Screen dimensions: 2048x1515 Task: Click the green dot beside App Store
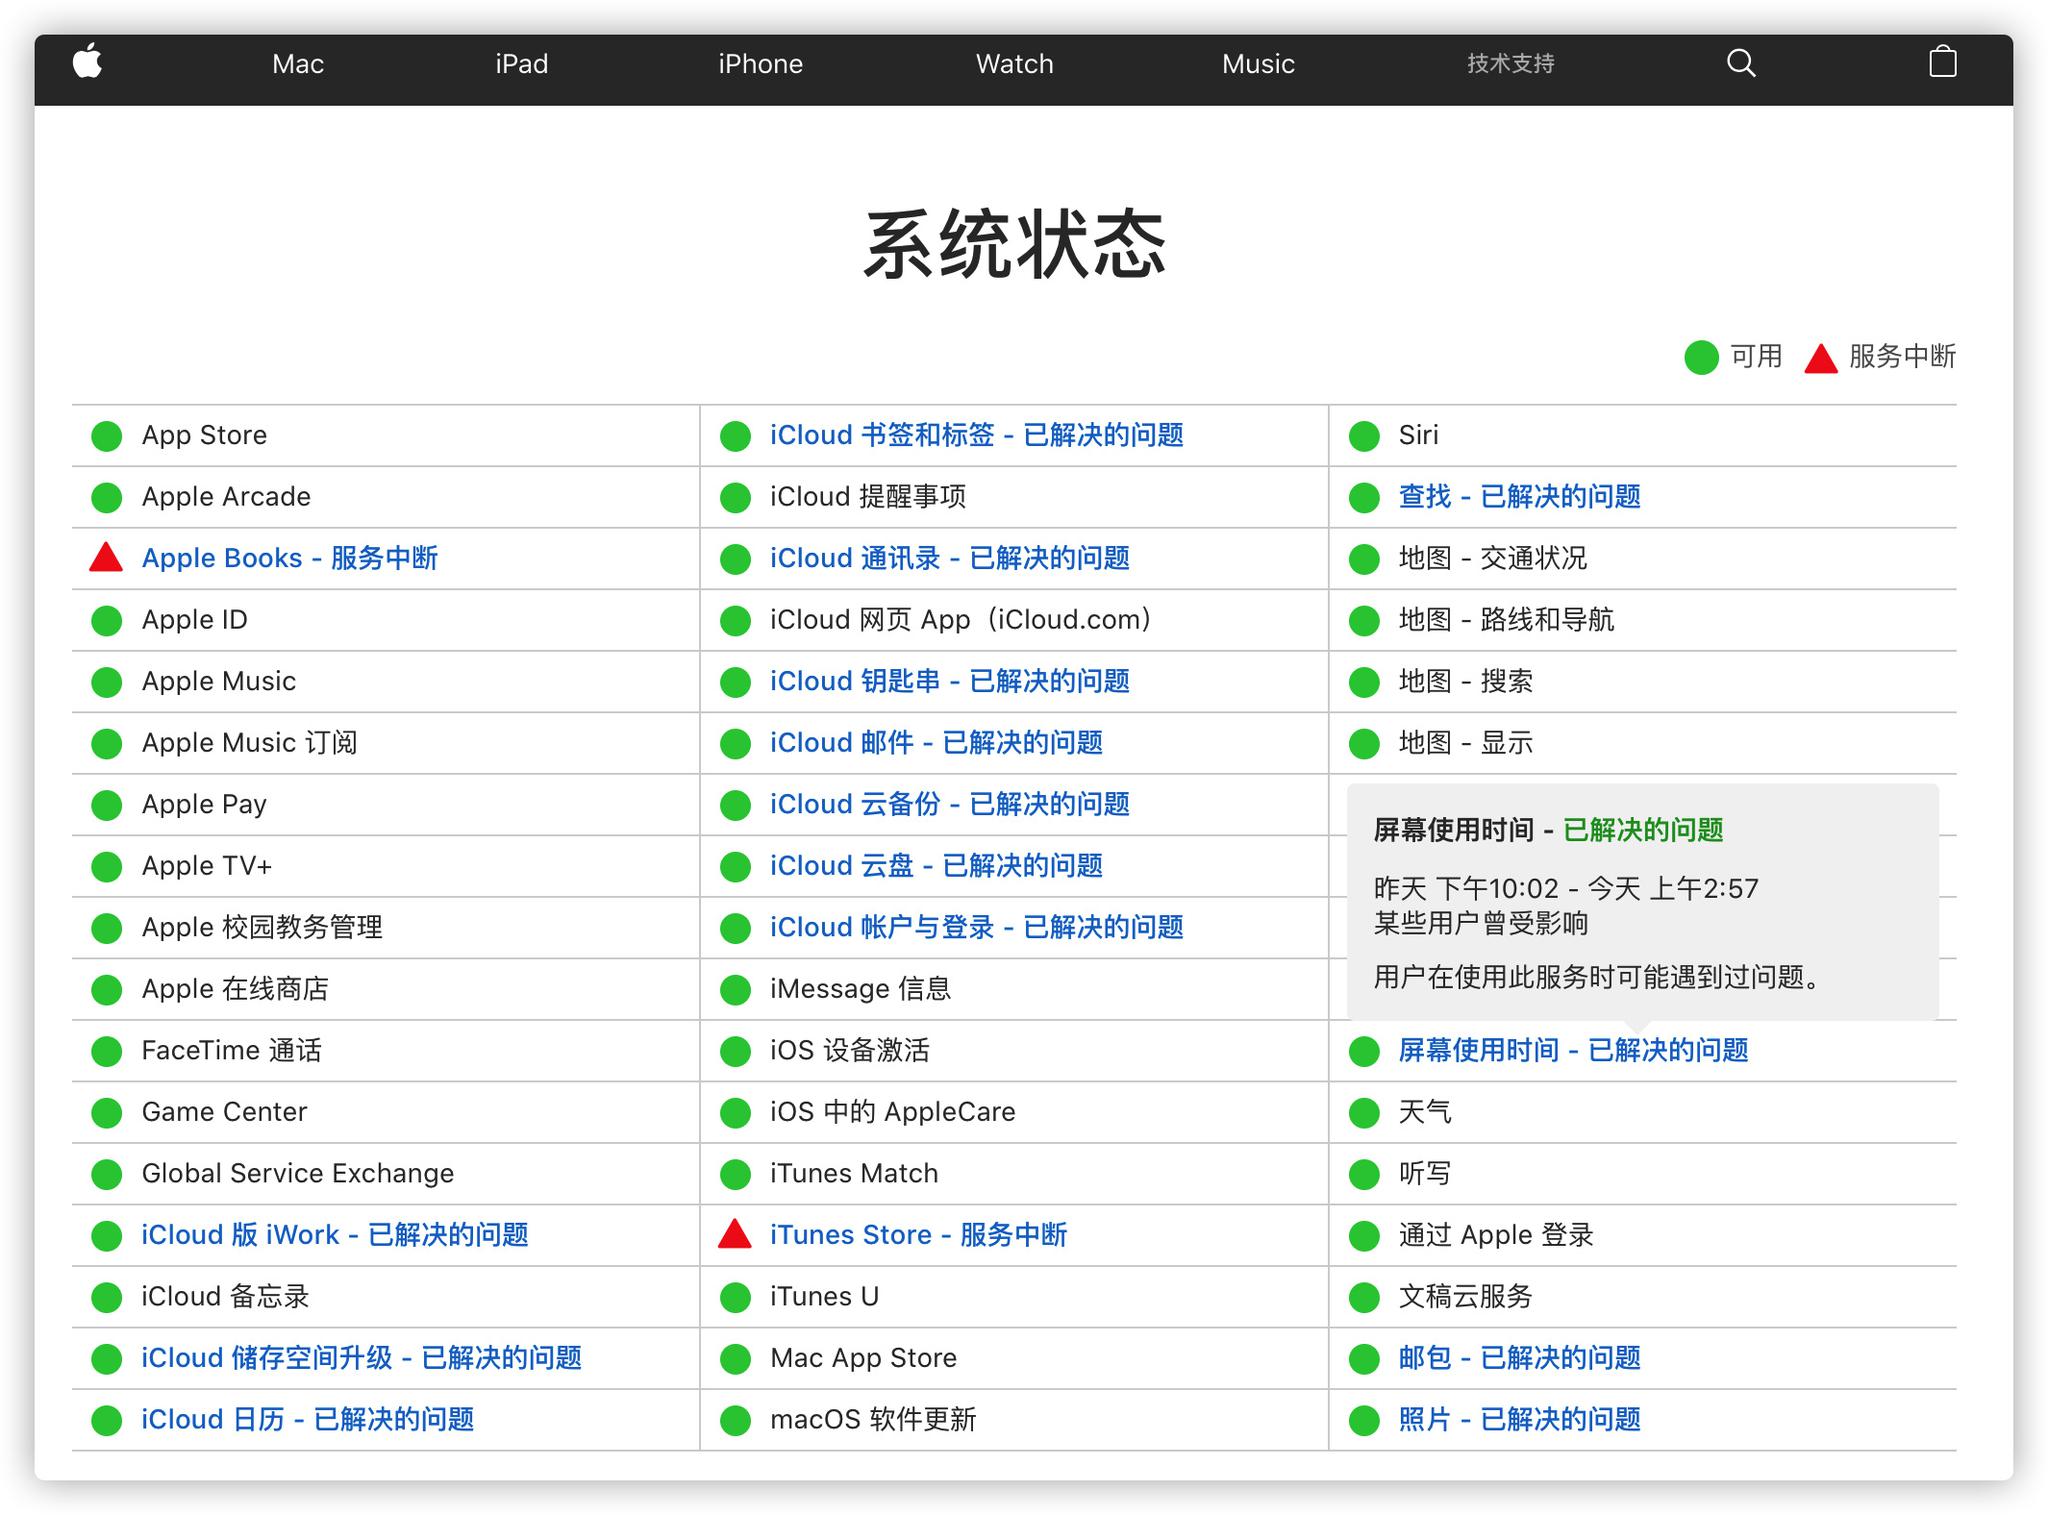(105, 435)
